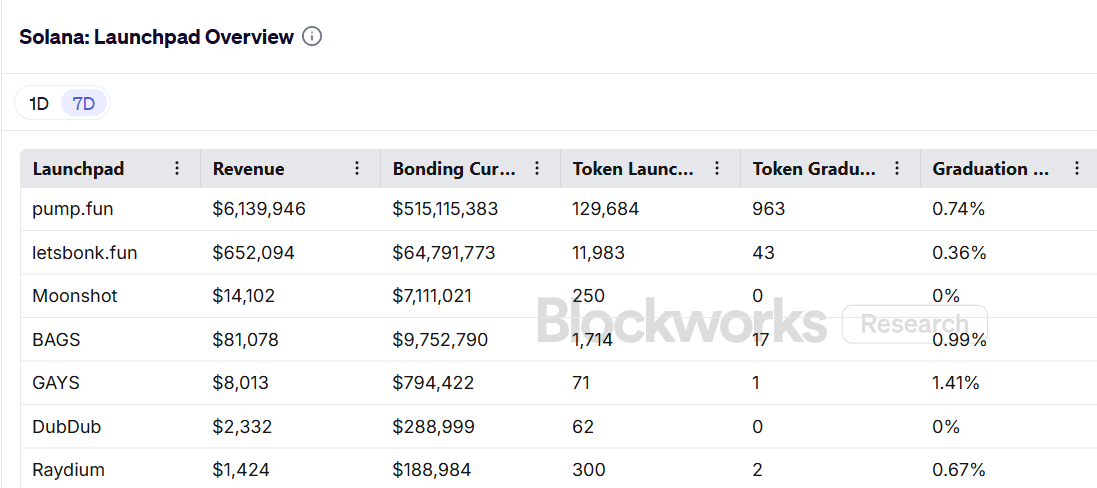Sort by the Token Graduations column header
The image size is (1097, 488).
pyautogui.click(x=814, y=168)
